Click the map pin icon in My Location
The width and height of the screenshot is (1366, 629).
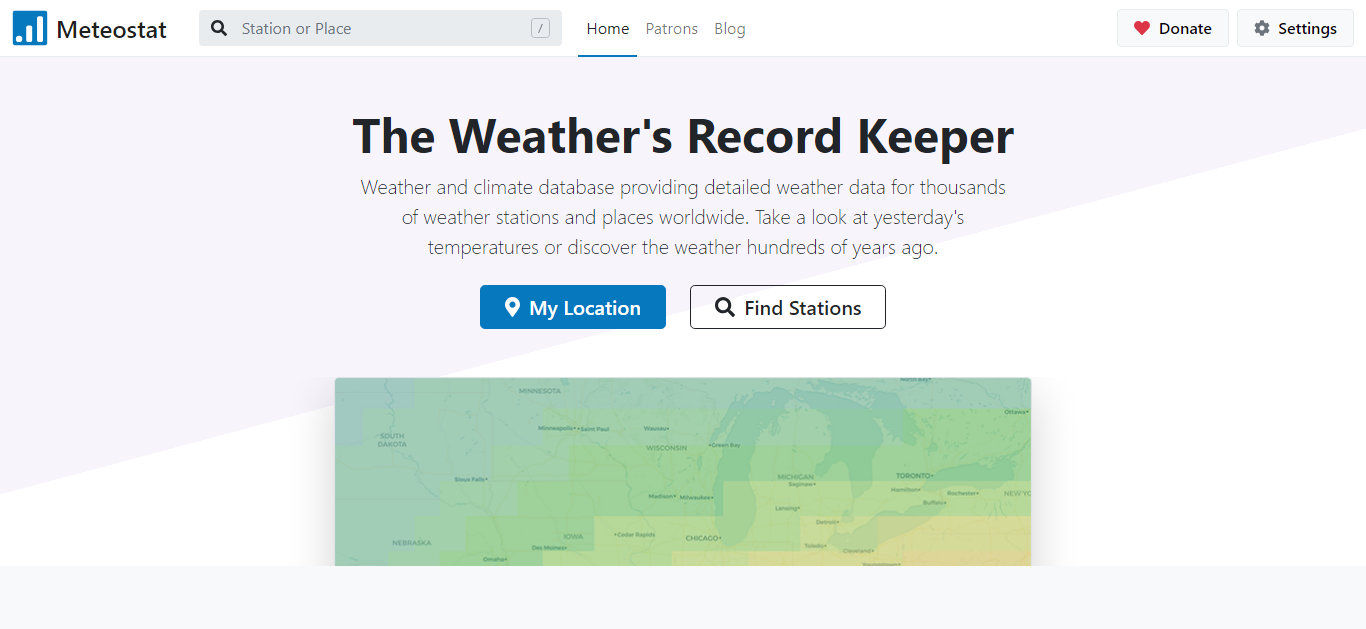click(x=512, y=307)
